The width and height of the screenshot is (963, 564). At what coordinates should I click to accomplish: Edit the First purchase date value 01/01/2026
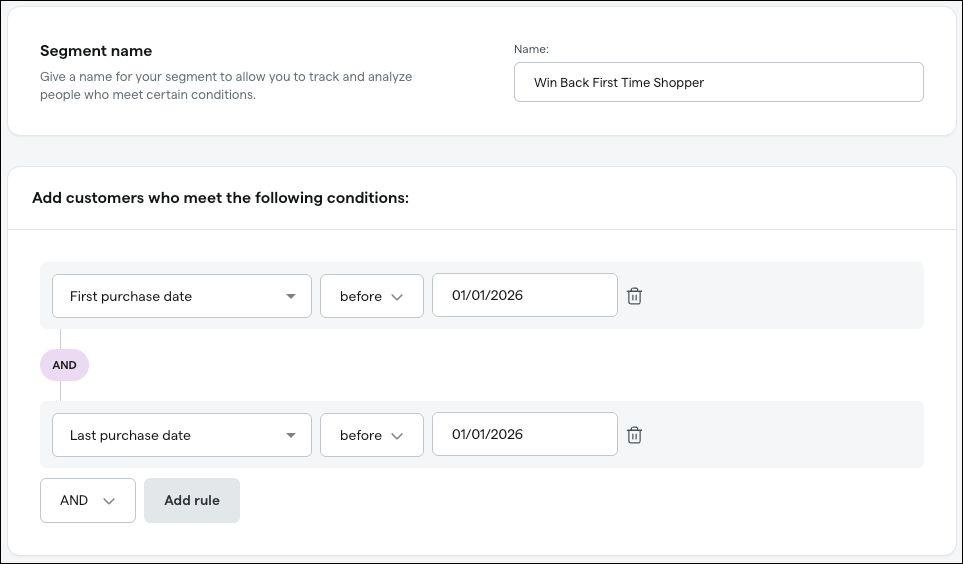[524, 296]
